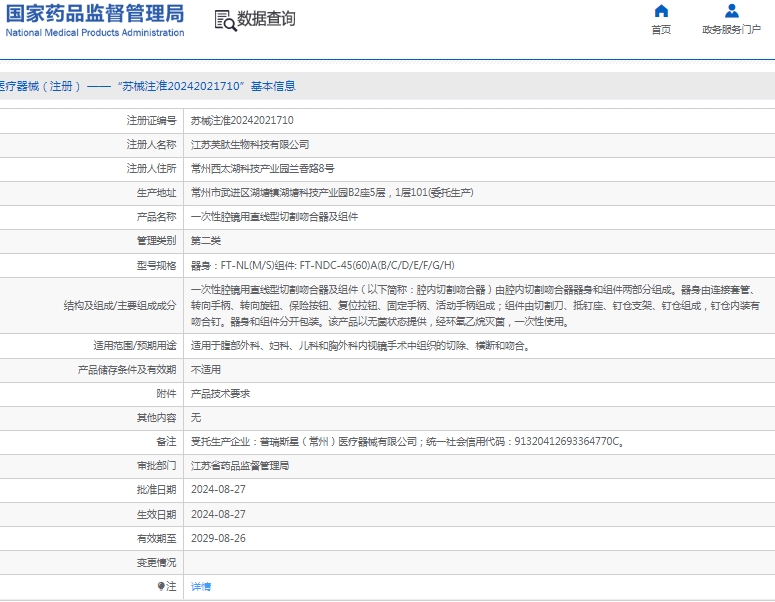775x602 pixels.
Task: Click 产品技术要求 attachment value
Action: click(220, 394)
